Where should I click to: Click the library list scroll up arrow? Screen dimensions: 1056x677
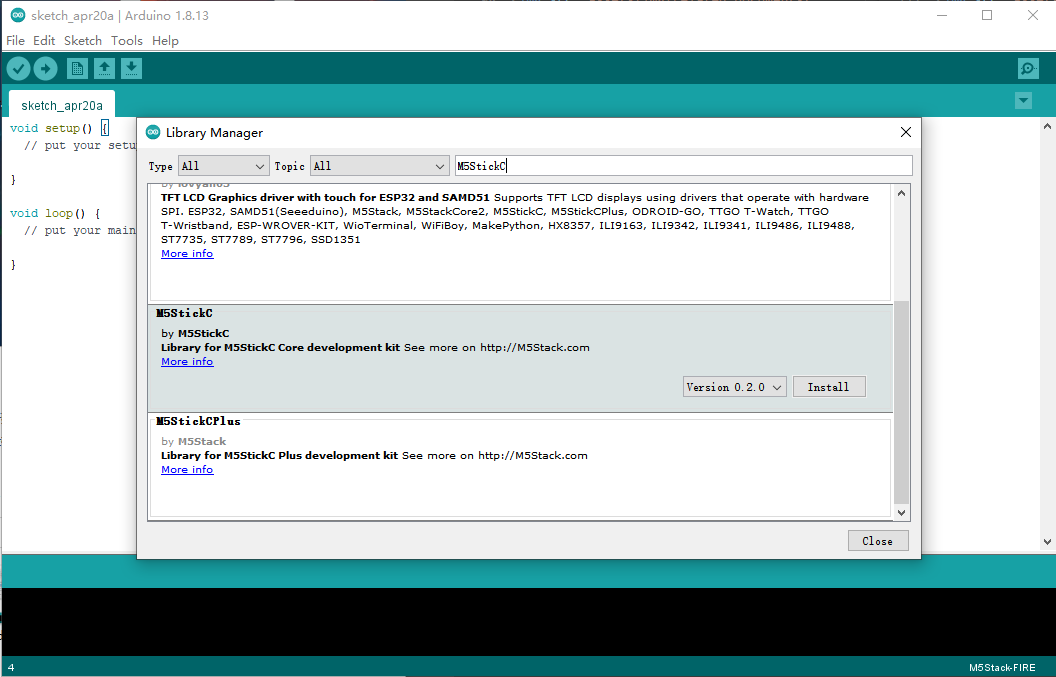pyautogui.click(x=901, y=193)
